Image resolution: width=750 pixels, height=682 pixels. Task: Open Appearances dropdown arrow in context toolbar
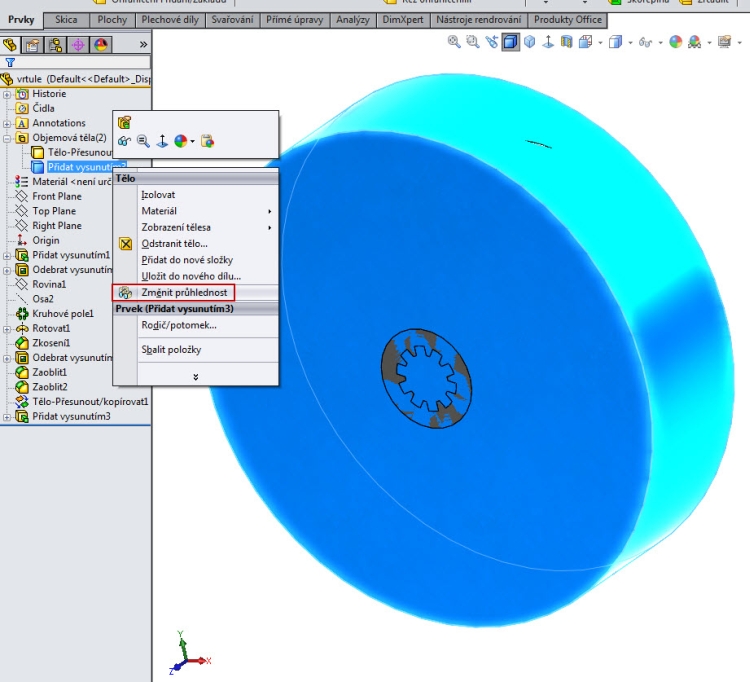[192, 142]
